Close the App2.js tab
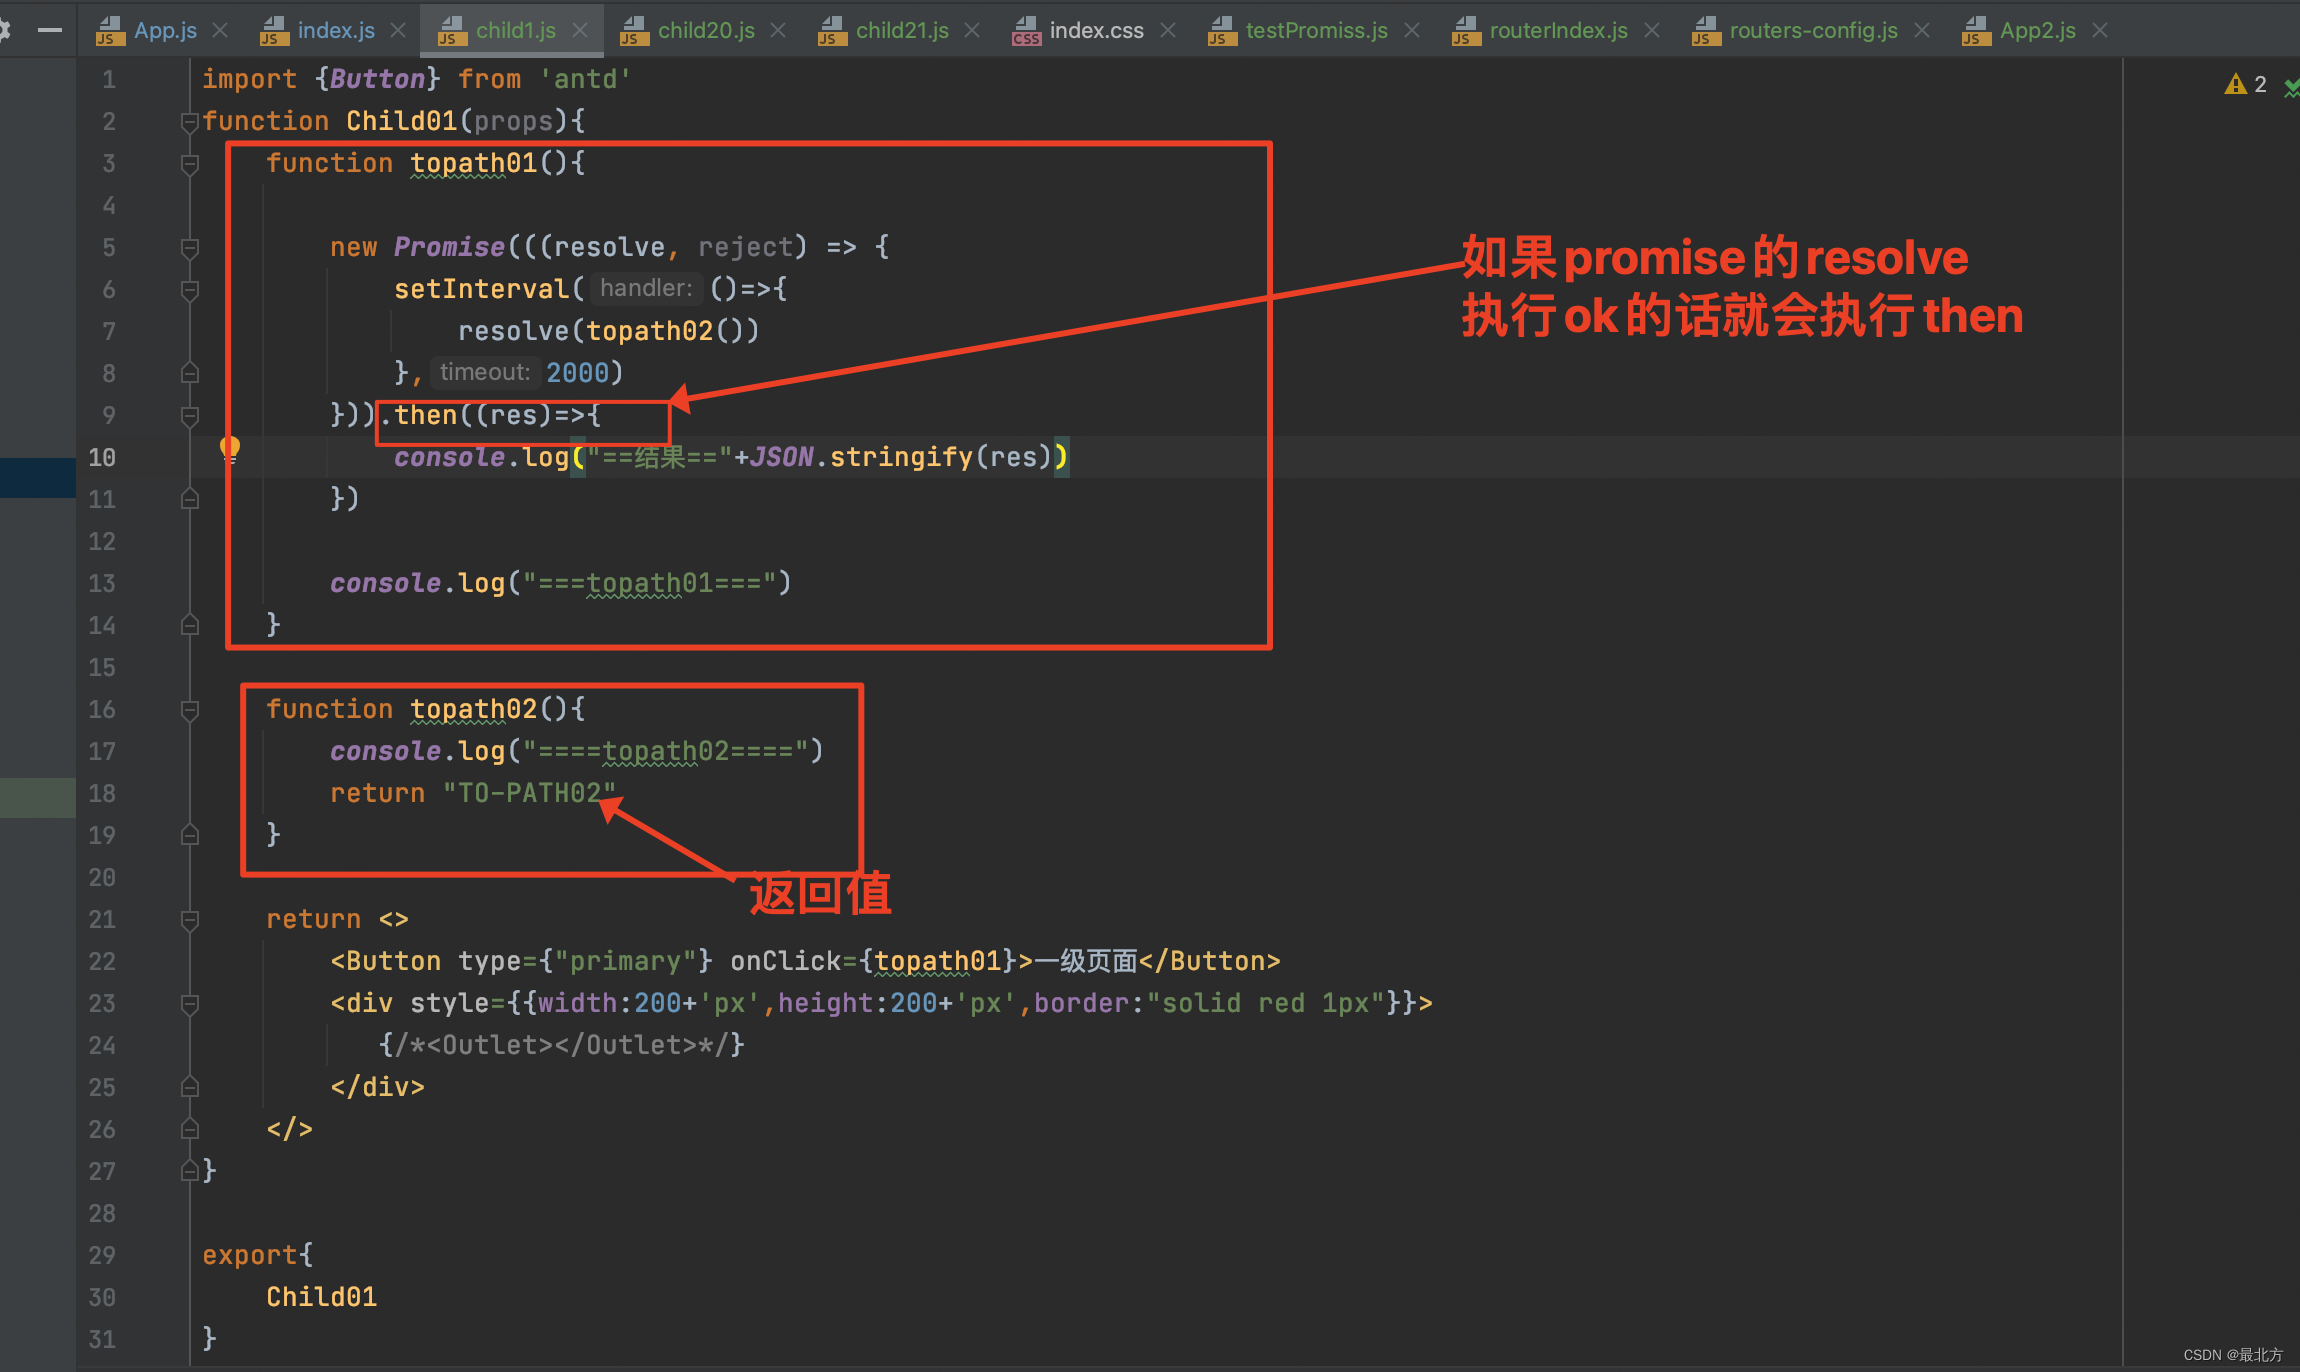Viewport: 2300px width, 1372px height. pyautogui.click(x=2100, y=30)
